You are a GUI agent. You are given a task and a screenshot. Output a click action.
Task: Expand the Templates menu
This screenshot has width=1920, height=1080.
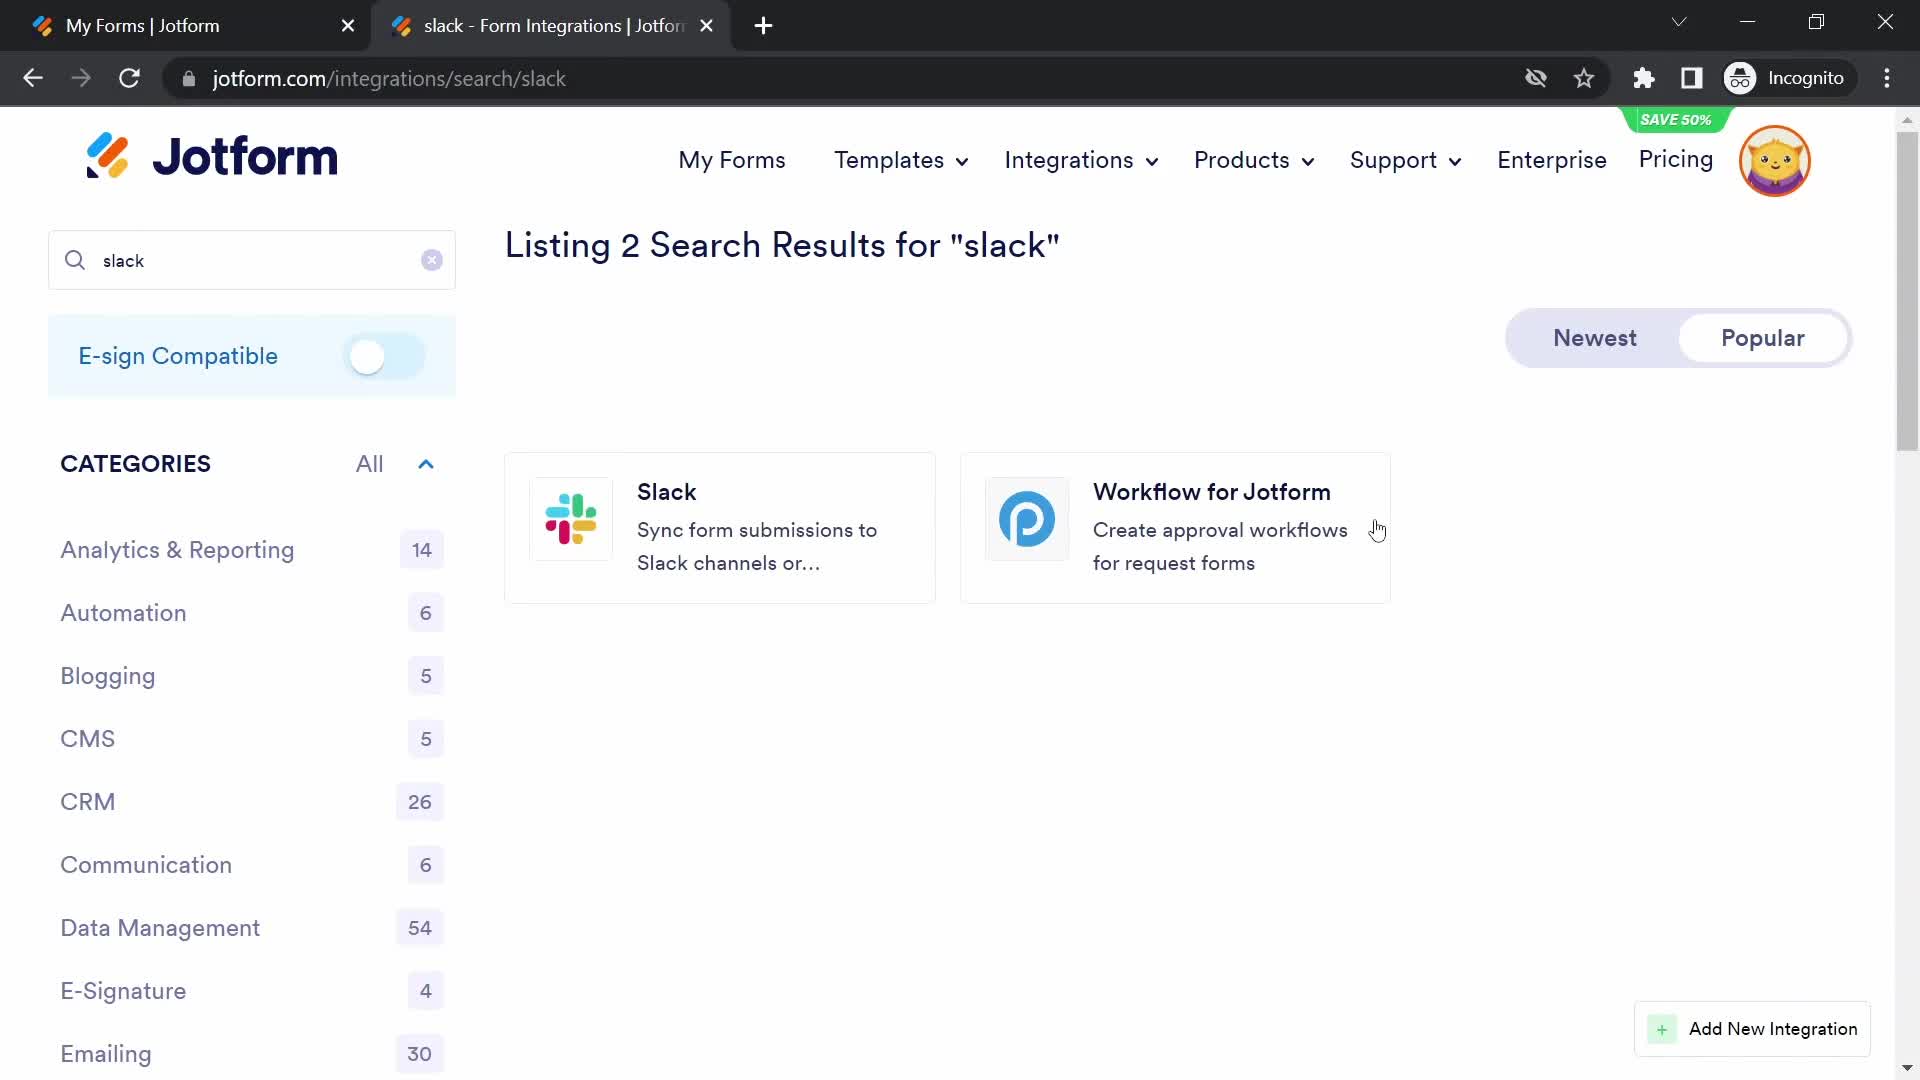tap(901, 160)
